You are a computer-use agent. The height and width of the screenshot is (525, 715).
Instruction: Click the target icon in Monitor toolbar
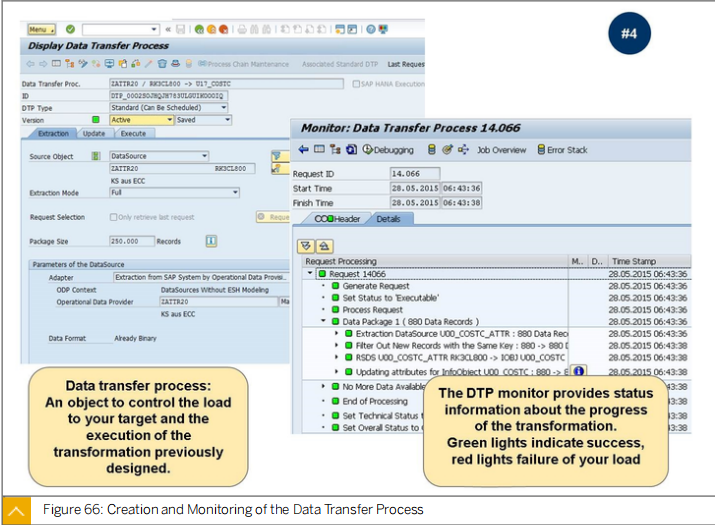coord(447,150)
